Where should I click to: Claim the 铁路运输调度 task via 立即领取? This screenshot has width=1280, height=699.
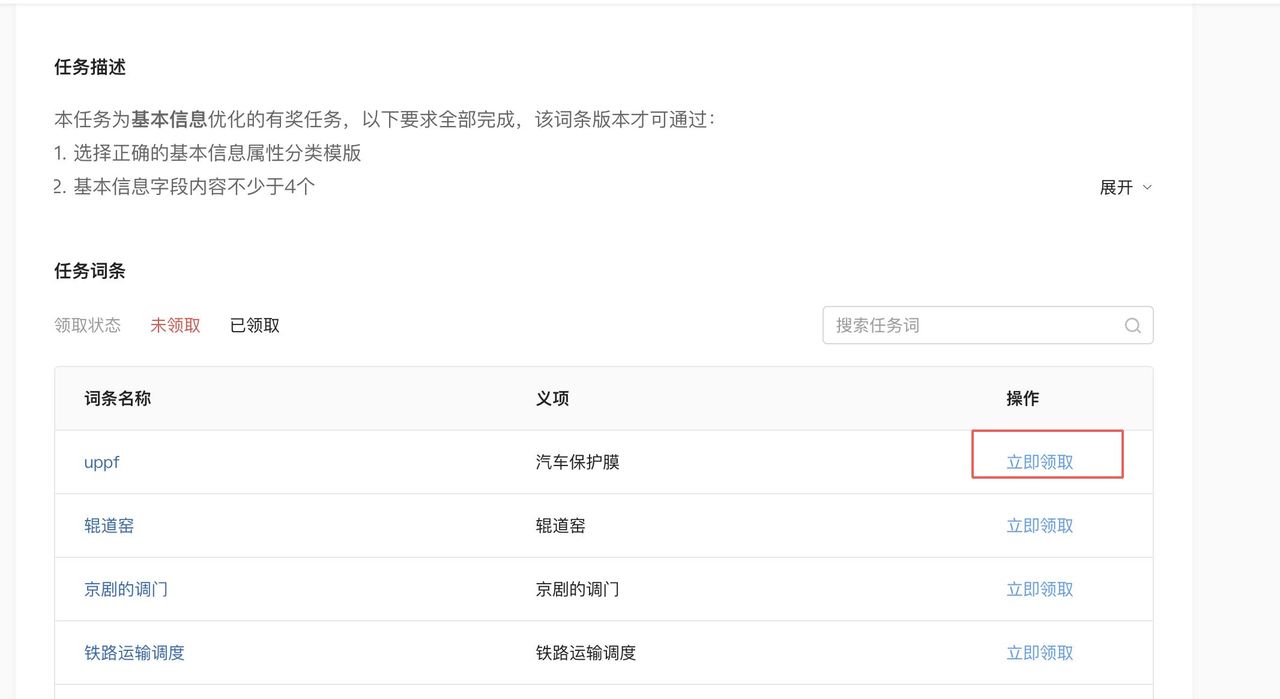pyautogui.click(x=1039, y=652)
